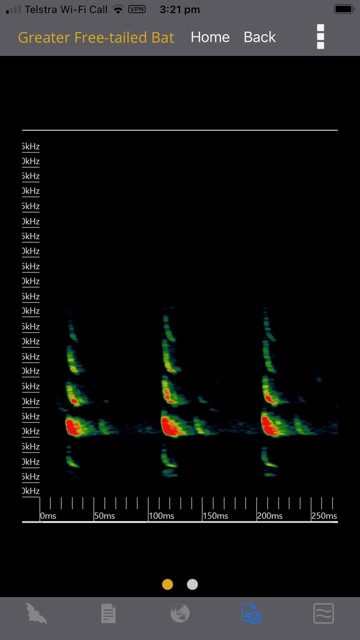This screenshot has height=640, width=360.
Task: Tap the battery status icon
Action: click(343, 9)
